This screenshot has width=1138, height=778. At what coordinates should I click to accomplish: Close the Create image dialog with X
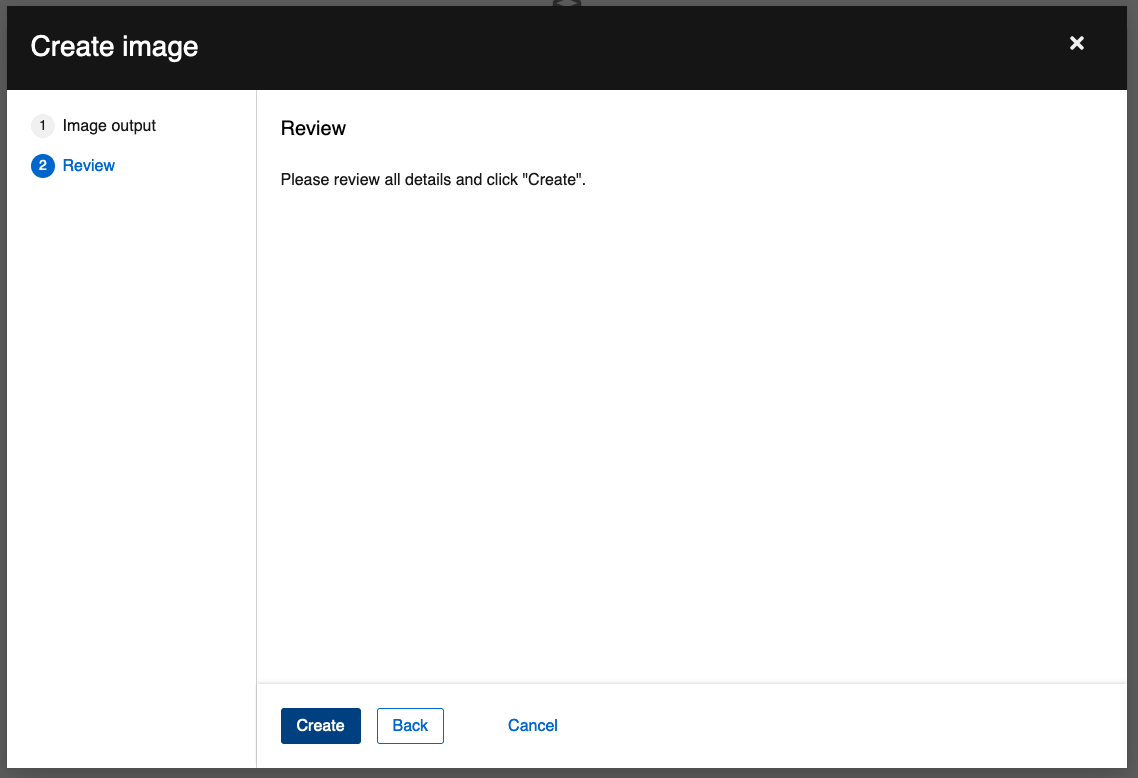1077,43
